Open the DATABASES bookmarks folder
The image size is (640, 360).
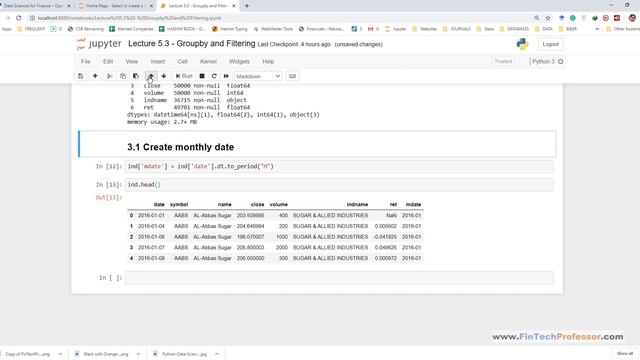(x=514, y=29)
